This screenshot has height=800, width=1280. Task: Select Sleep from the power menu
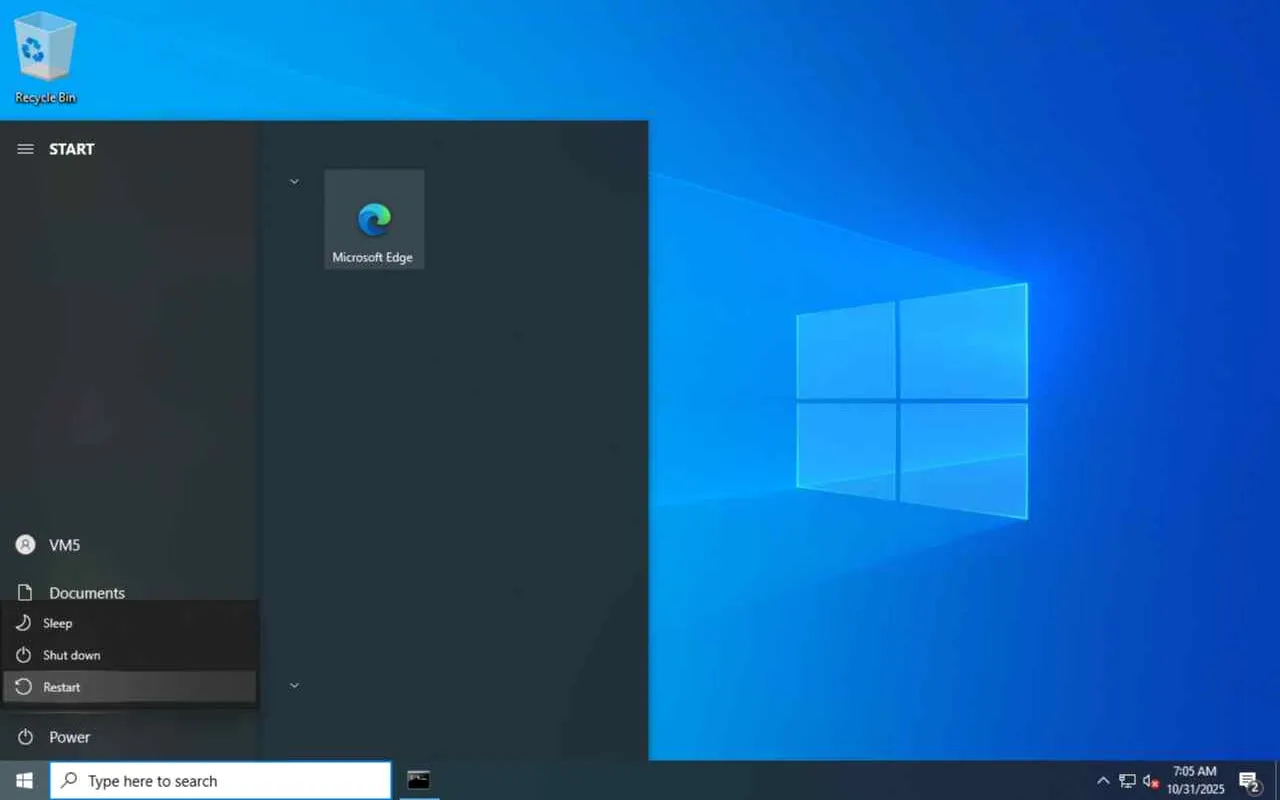pyautogui.click(x=130, y=623)
